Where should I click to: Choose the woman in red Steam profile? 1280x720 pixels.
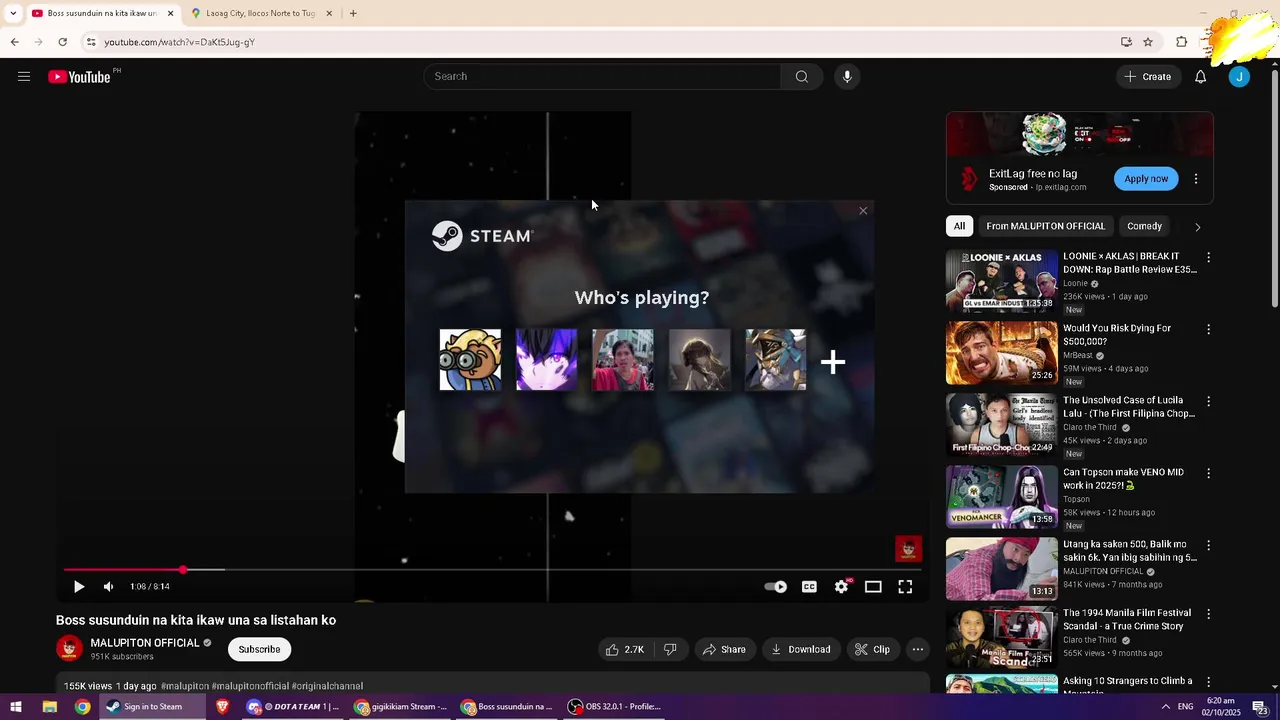tap(623, 360)
